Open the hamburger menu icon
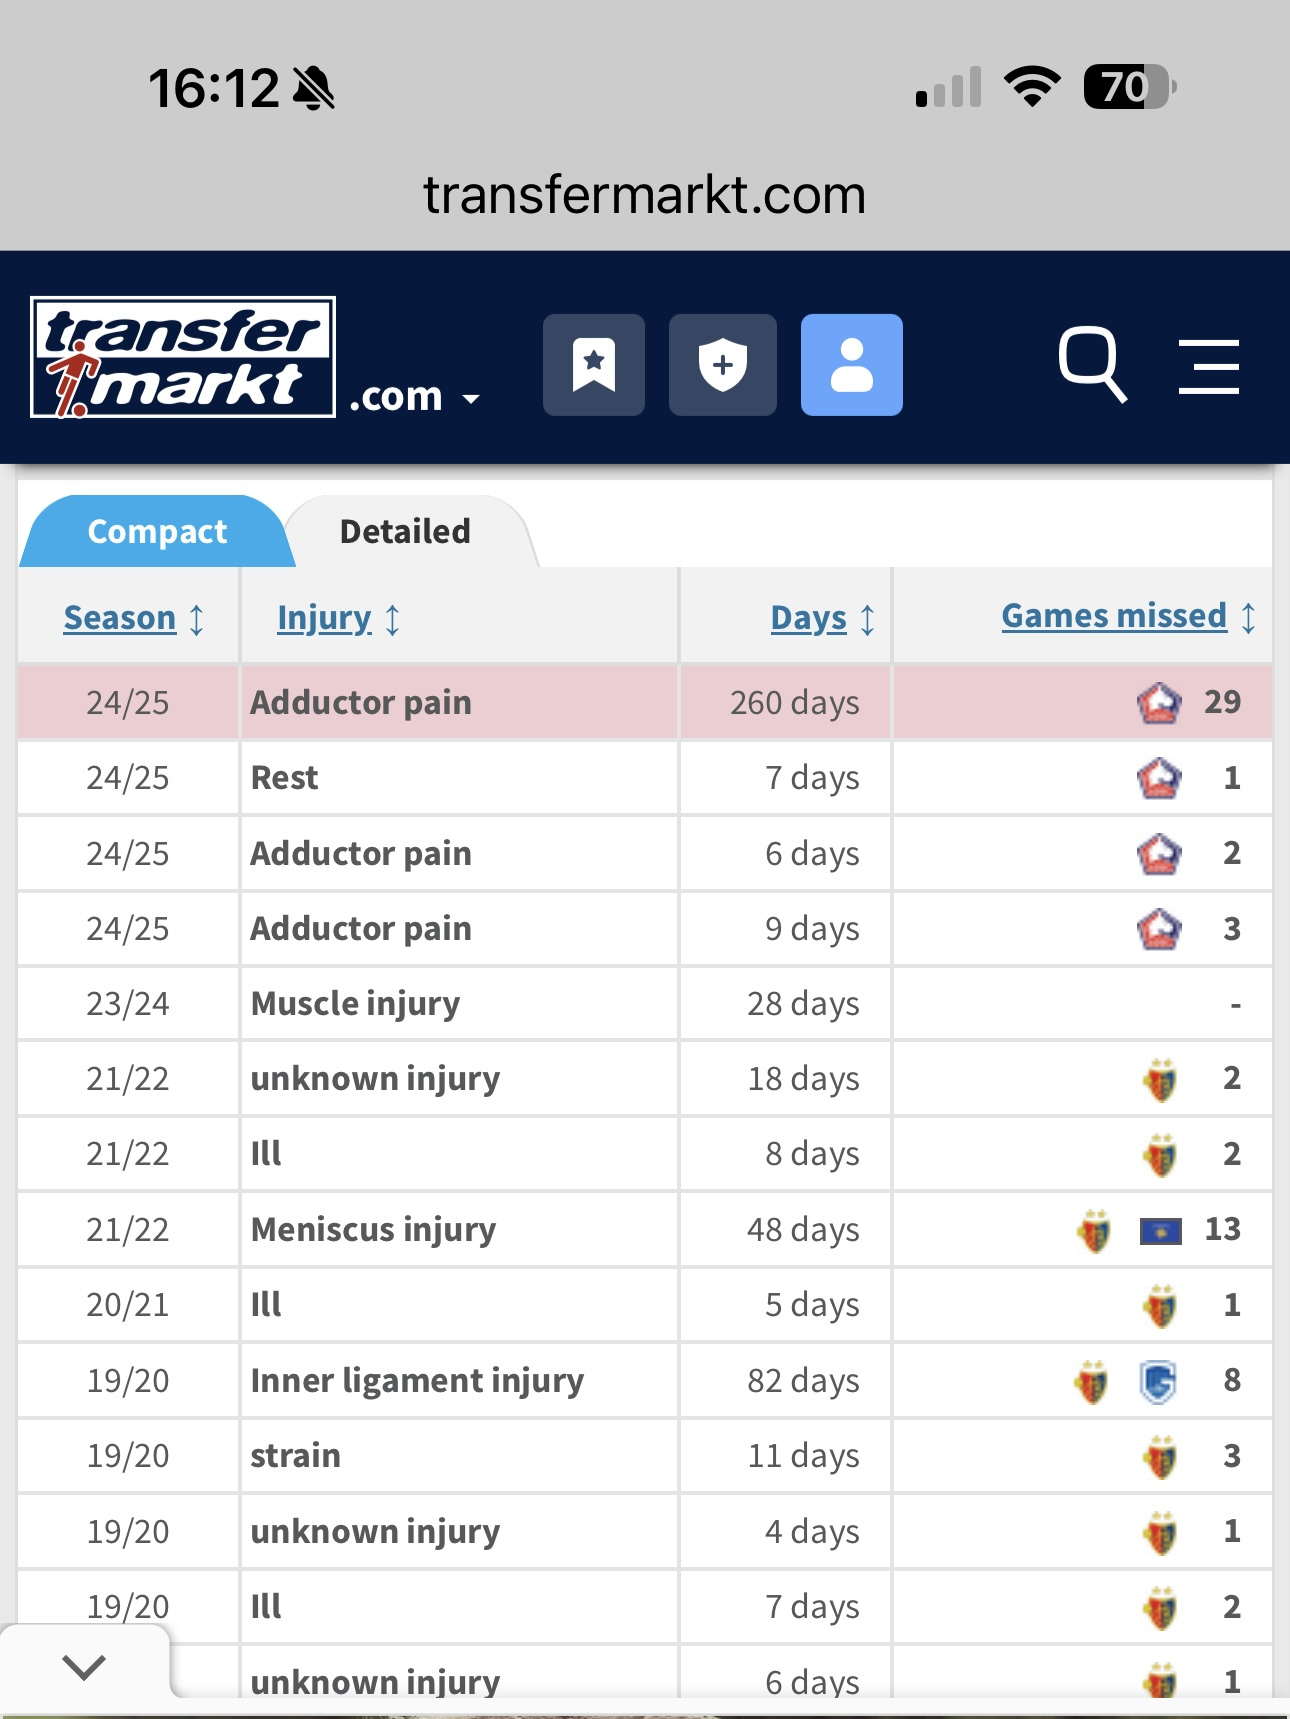 (x=1209, y=366)
